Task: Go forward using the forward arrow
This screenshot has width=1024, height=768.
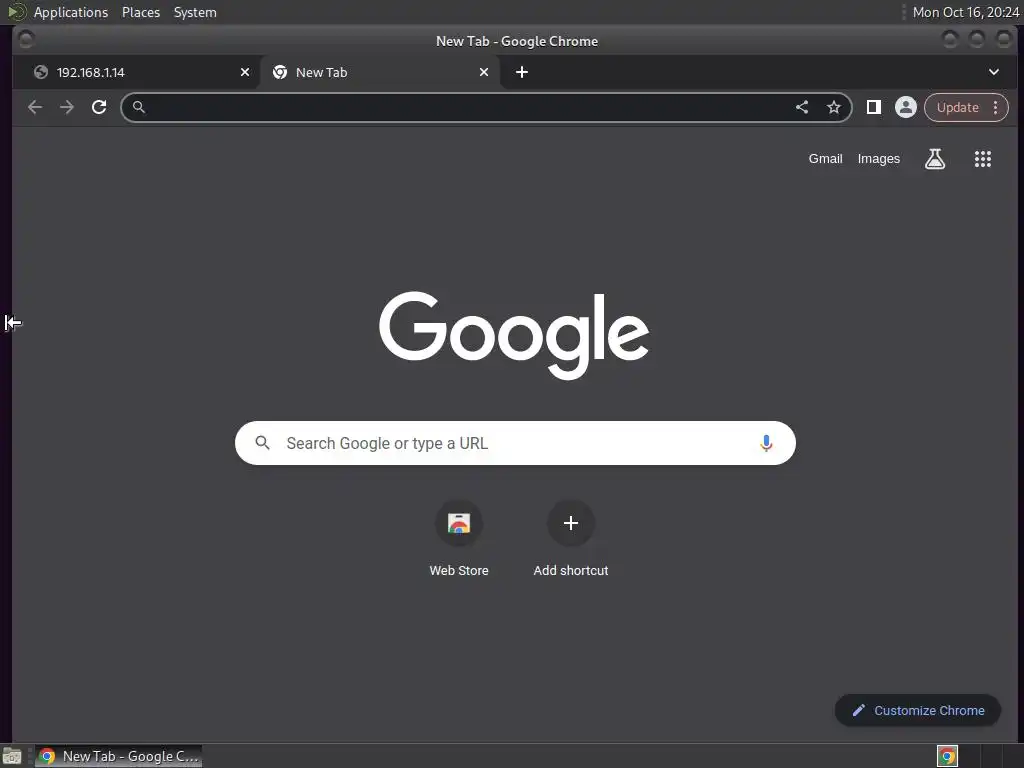Action: (x=67, y=107)
